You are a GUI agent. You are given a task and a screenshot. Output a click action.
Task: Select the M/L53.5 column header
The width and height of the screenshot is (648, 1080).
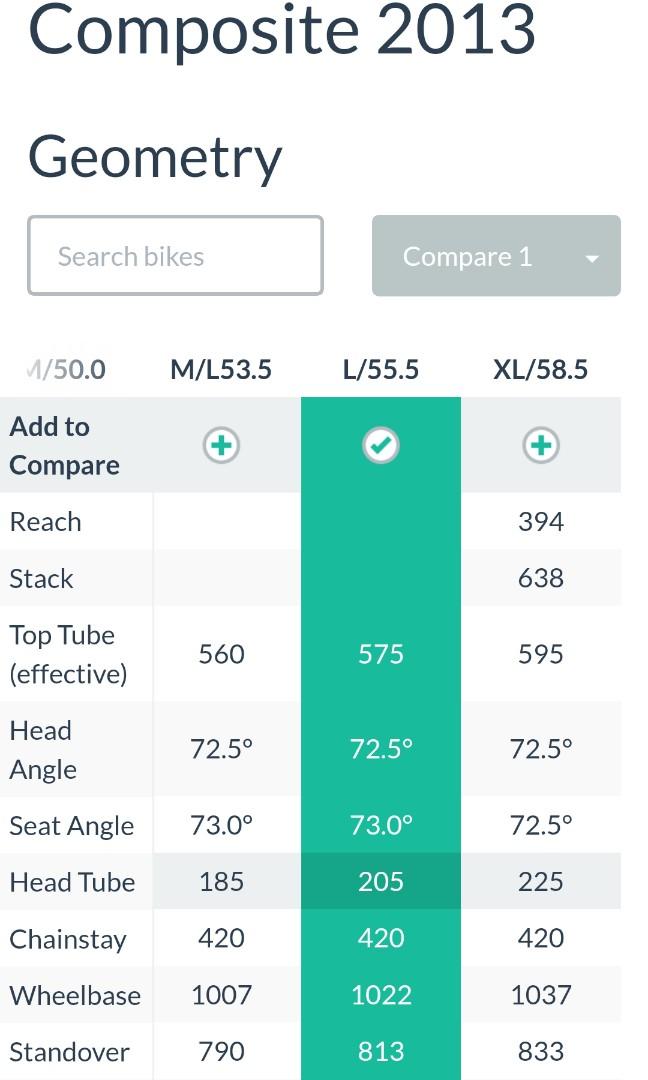tap(221, 370)
